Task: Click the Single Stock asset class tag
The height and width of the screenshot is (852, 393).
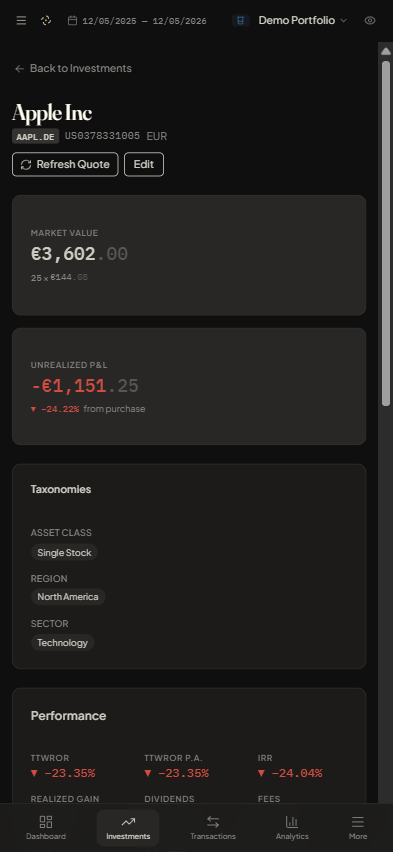Action: [64, 553]
